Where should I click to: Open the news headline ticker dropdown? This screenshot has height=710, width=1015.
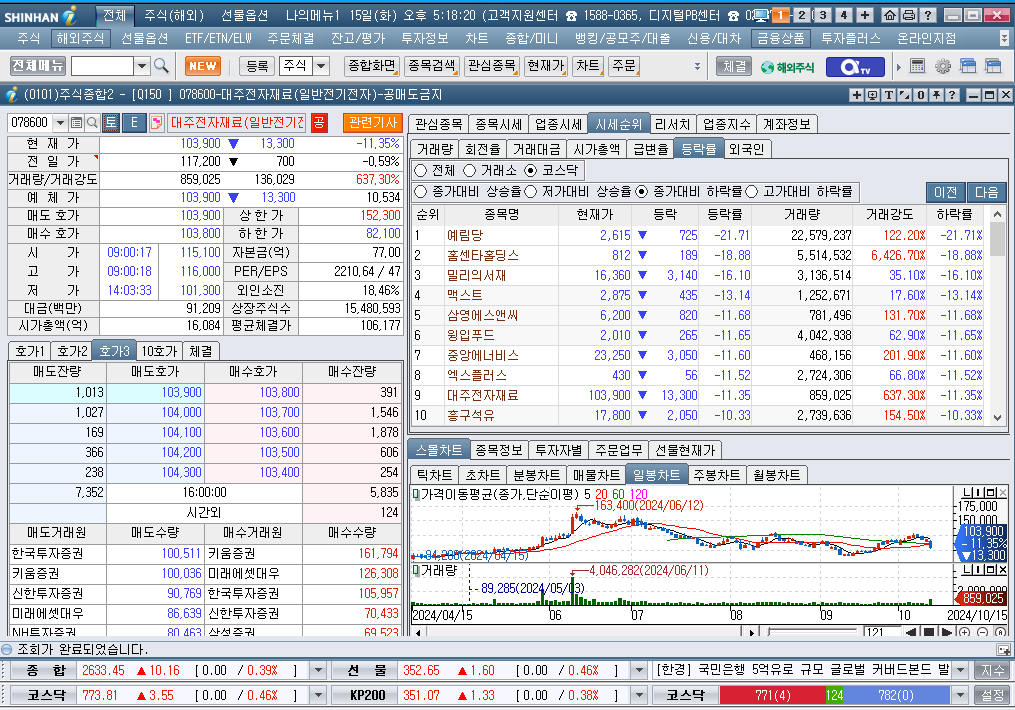coord(961,671)
